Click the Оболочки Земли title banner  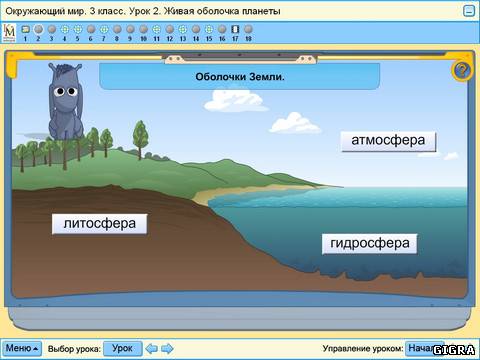click(239, 77)
